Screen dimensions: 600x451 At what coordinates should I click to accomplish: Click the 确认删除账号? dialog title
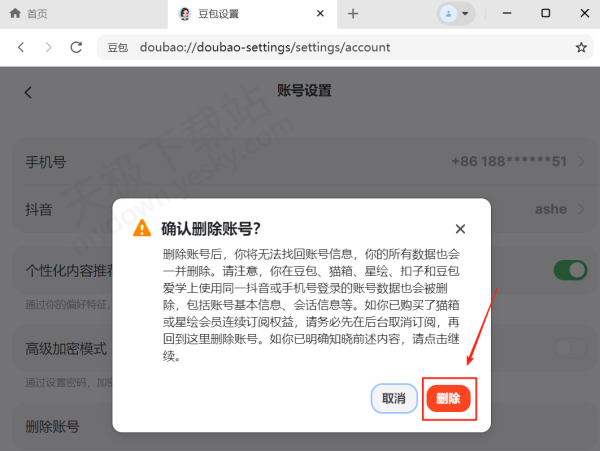[x=211, y=229]
